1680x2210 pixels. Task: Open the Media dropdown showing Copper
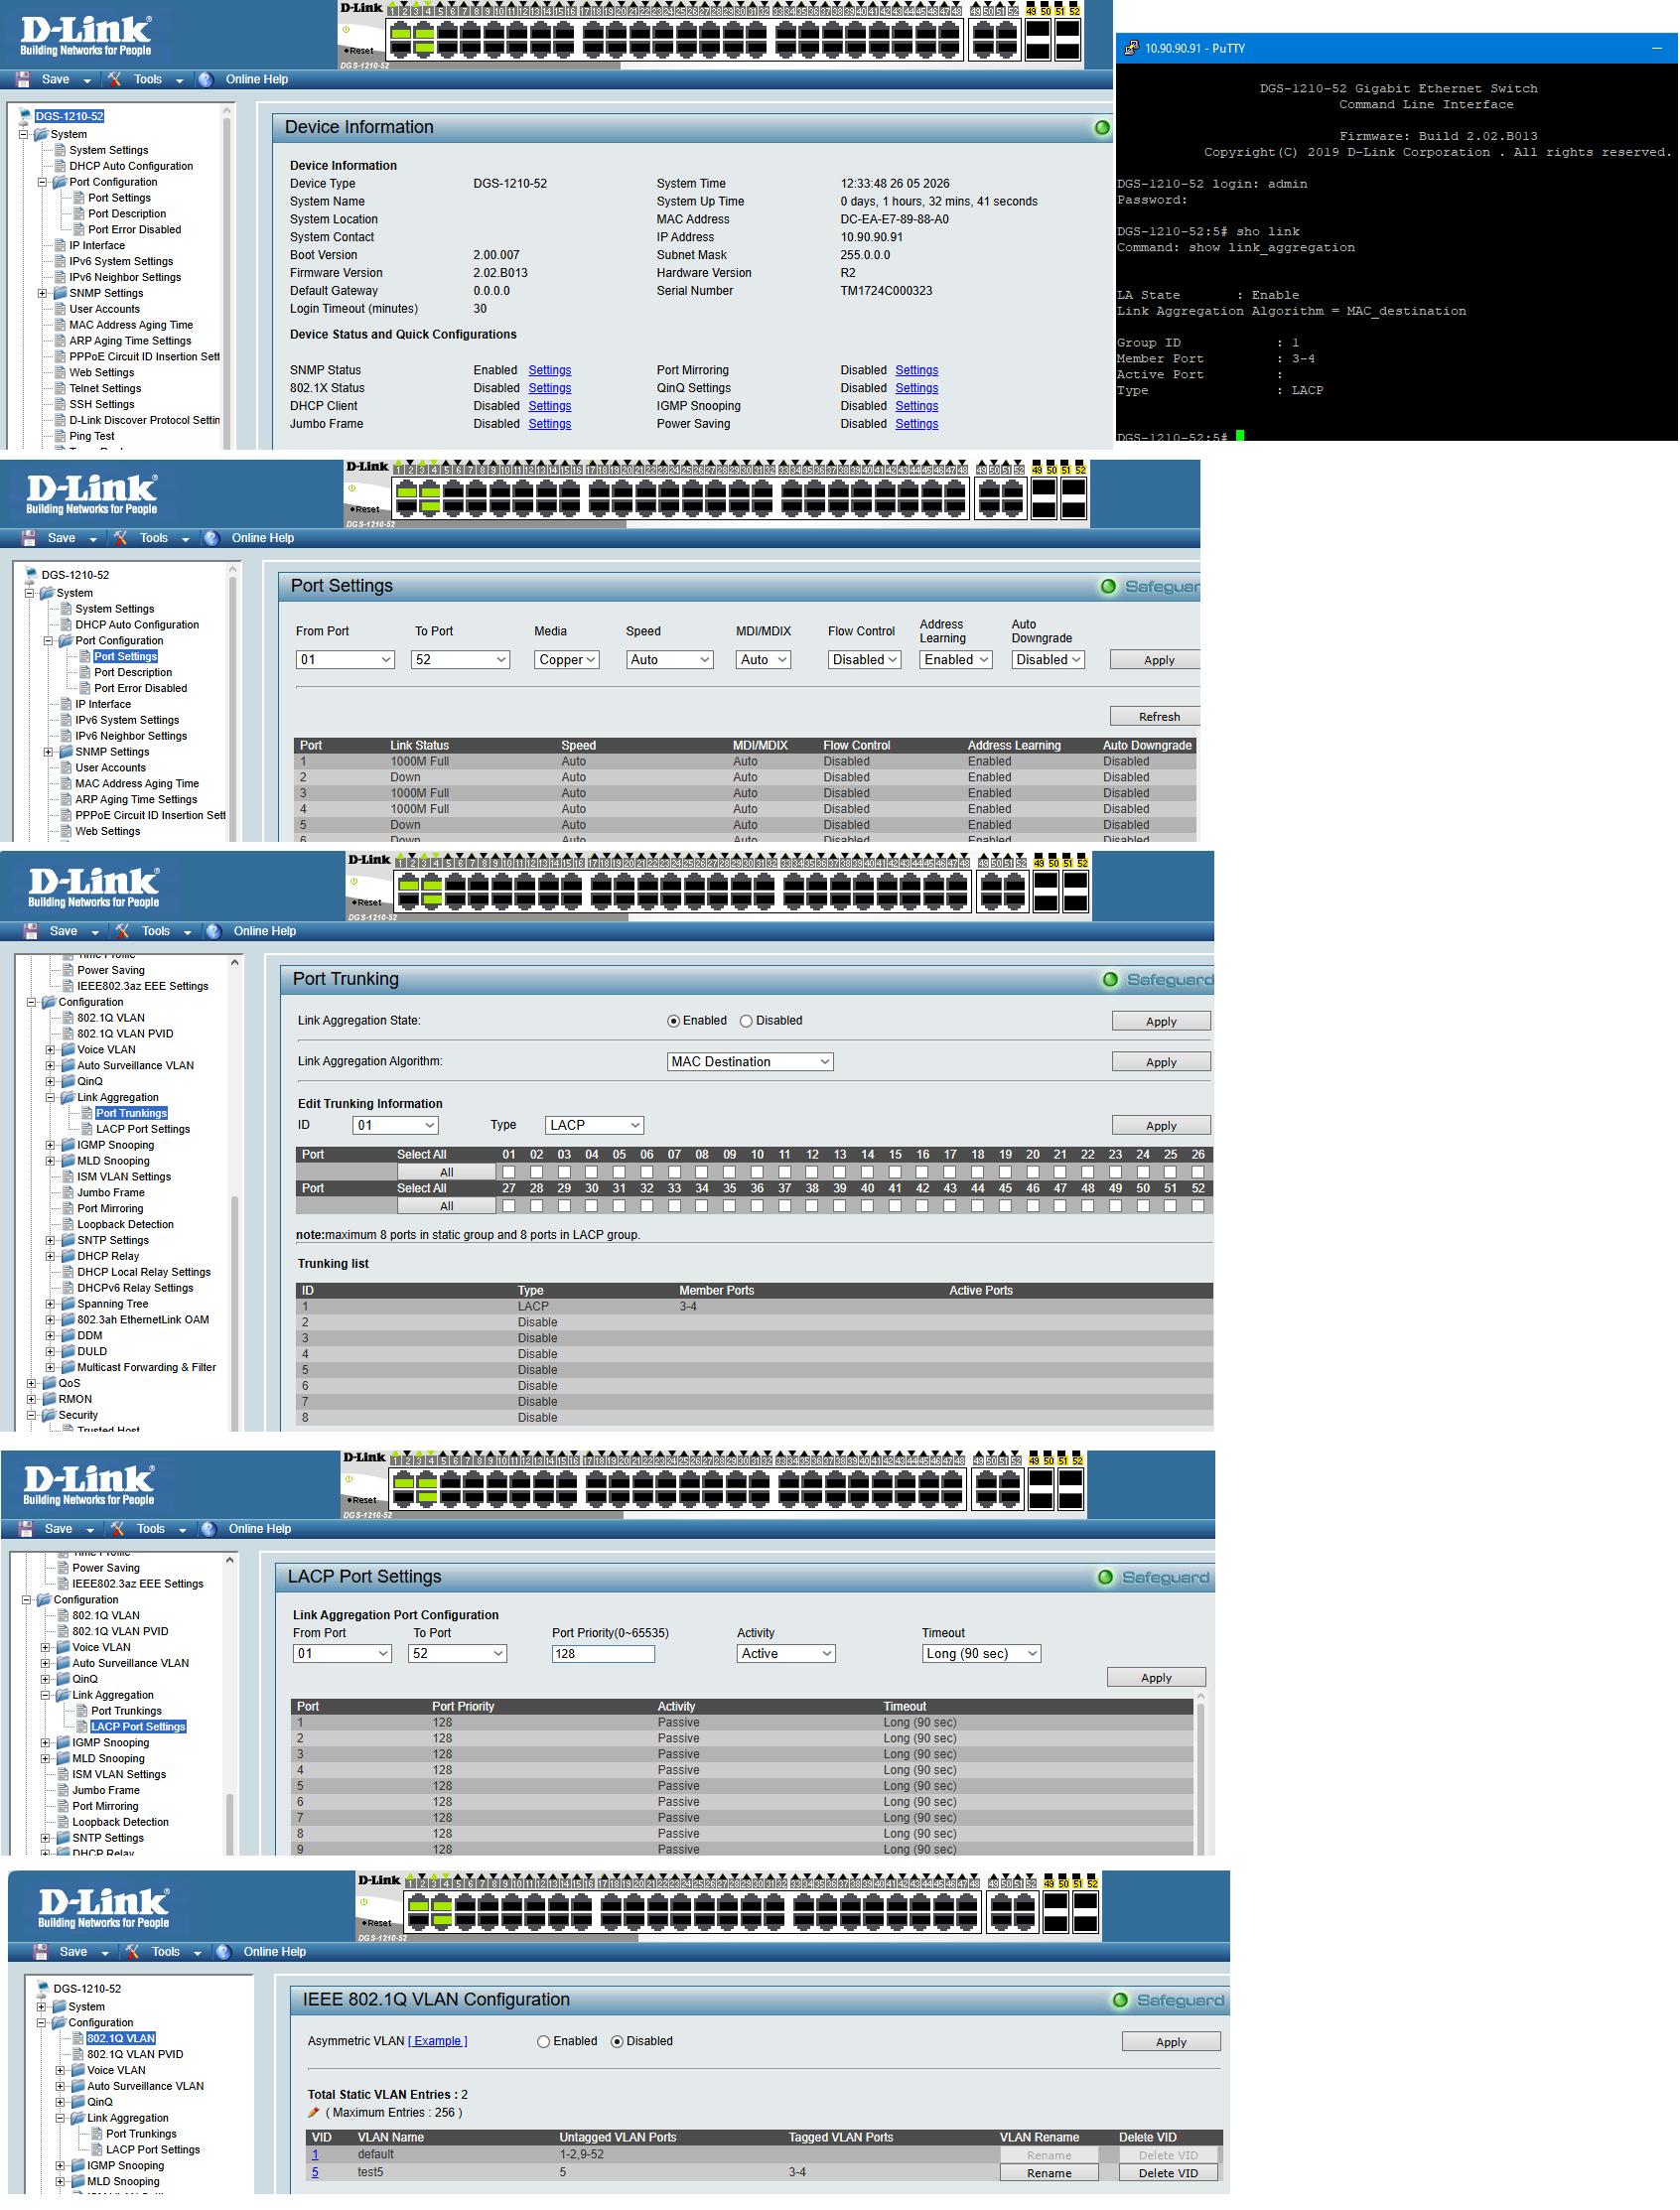[567, 660]
